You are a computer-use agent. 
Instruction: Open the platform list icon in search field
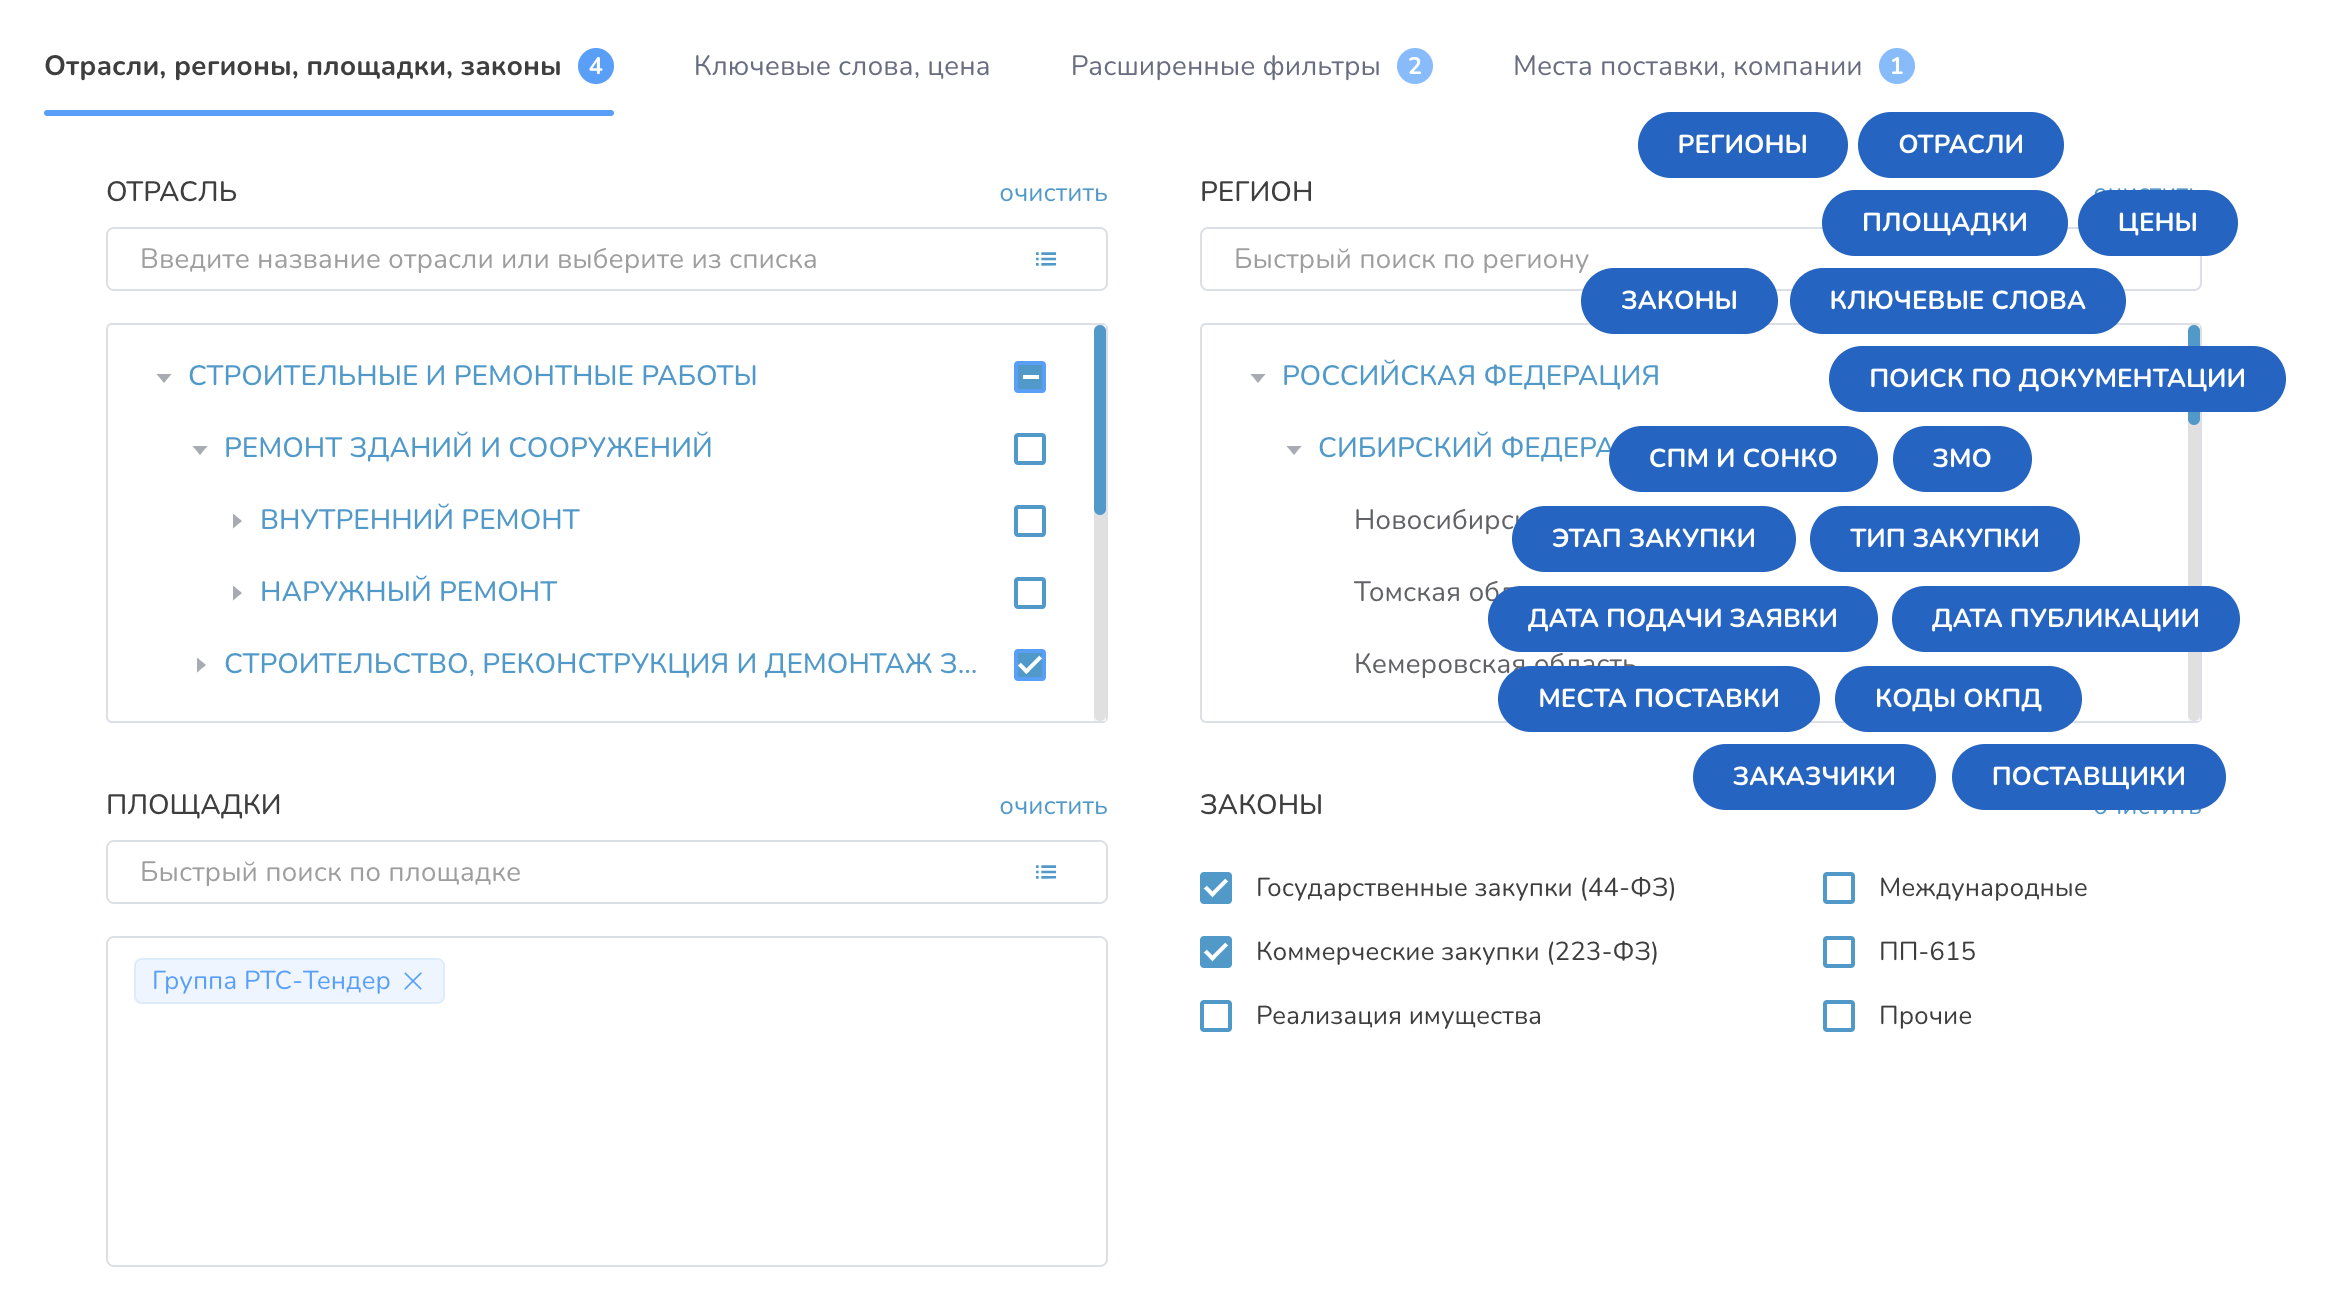coord(1046,872)
